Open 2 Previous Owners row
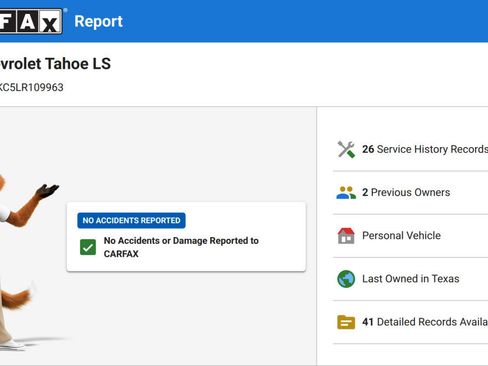Viewport: 488px width, 366px height. pyautogui.click(x=411, y=193)
